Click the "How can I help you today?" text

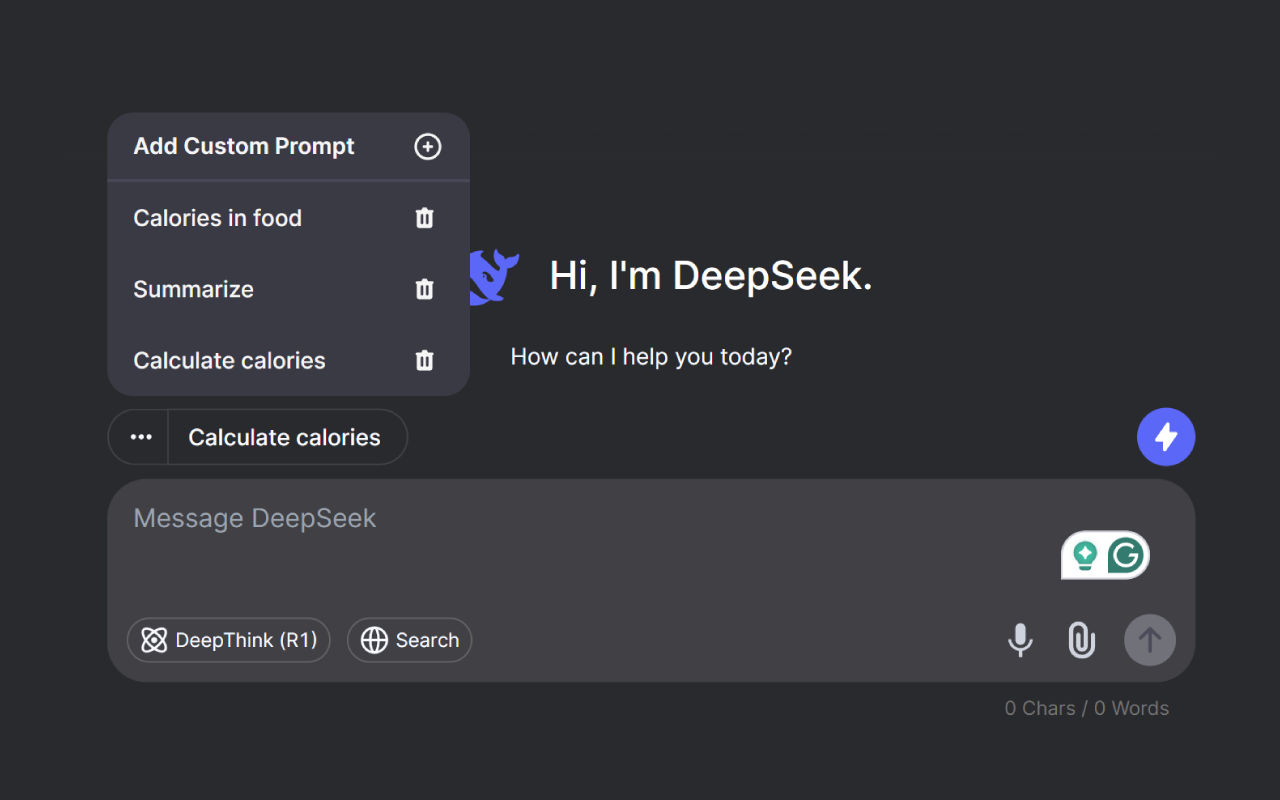click(x=651, y=357)
